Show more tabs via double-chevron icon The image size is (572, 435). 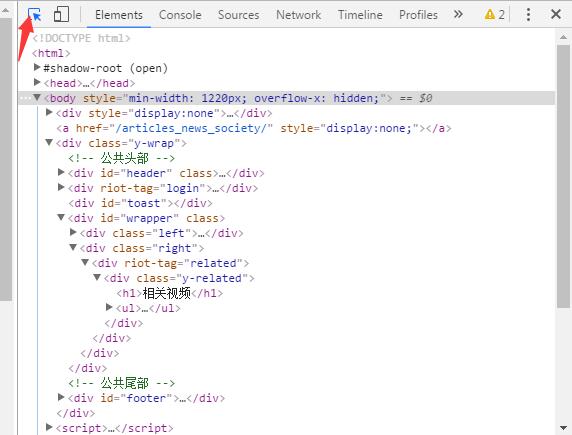458,15
